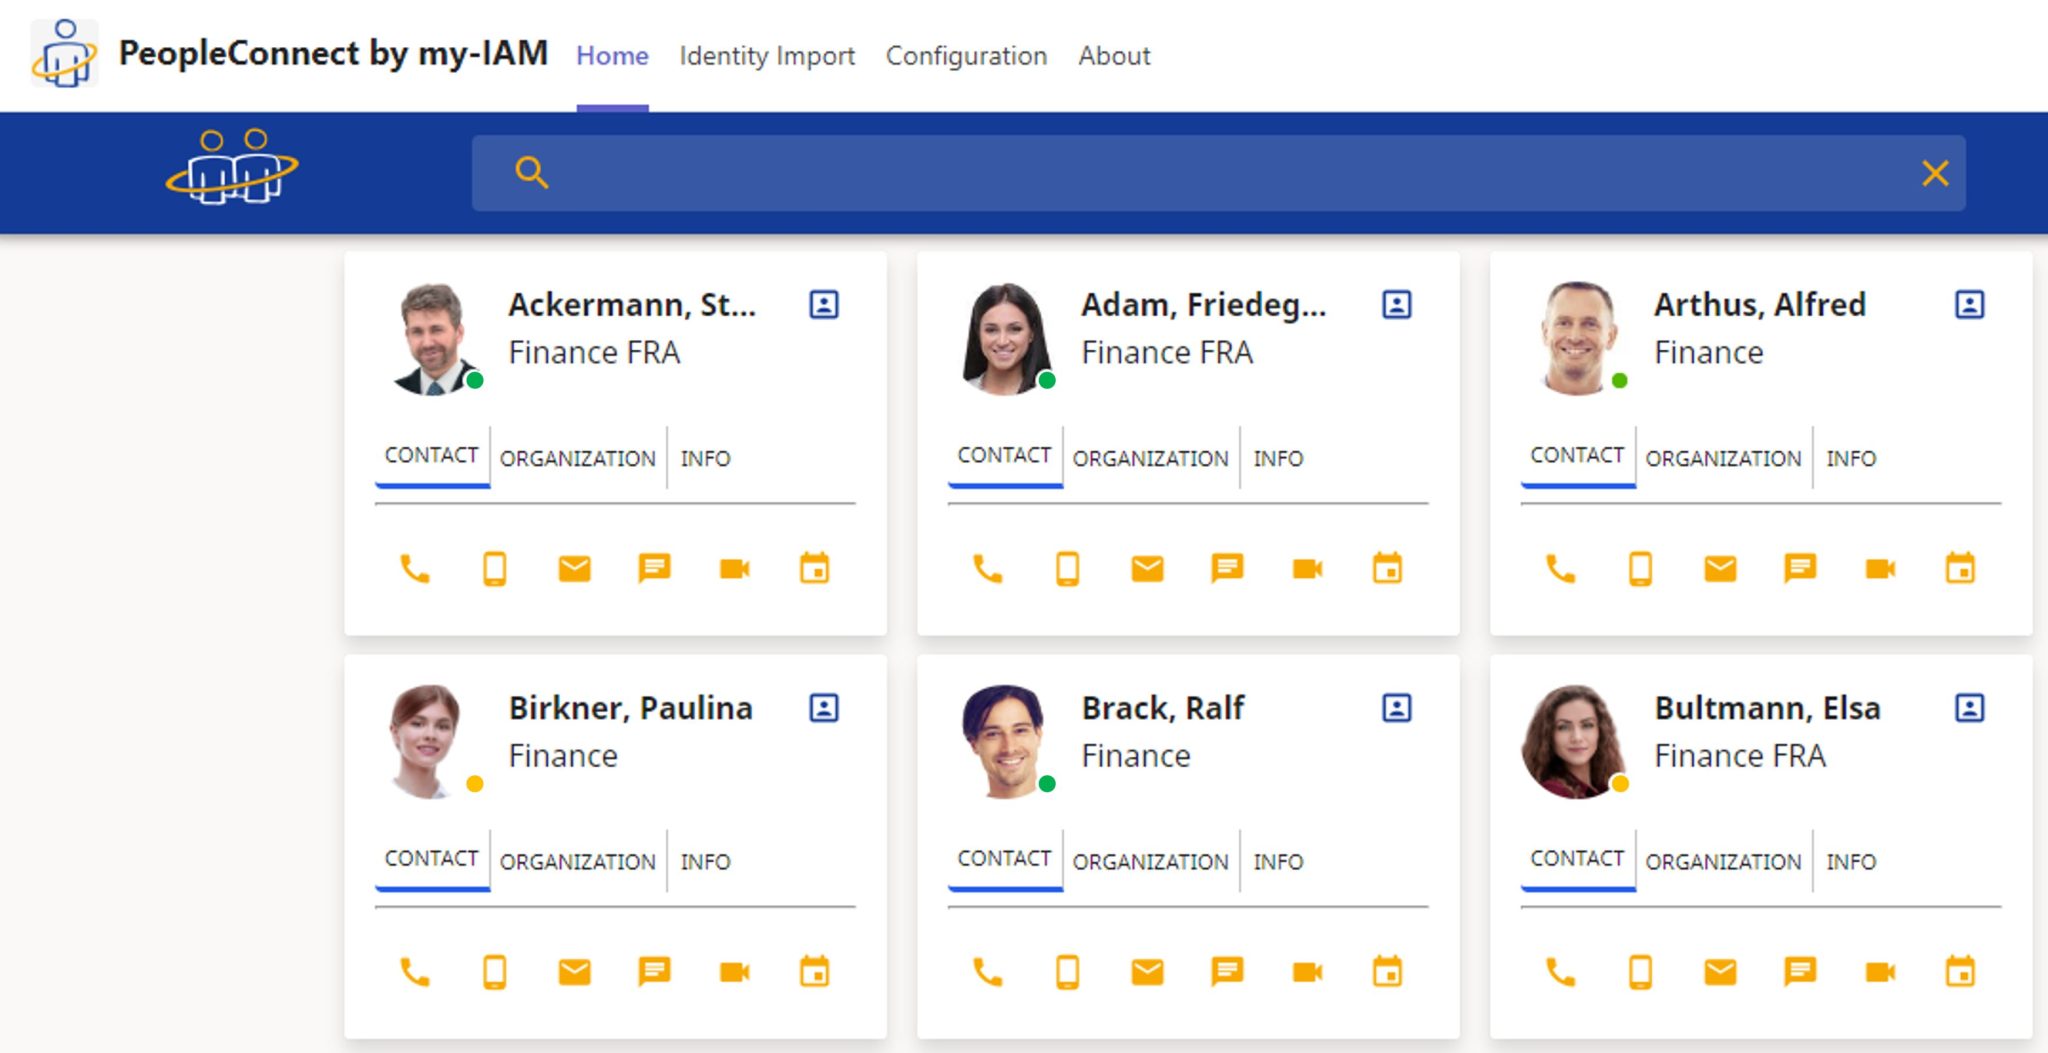Dial Bultmann, Elsa's mobile number

pyautogui.click(x=1639, y=970)
